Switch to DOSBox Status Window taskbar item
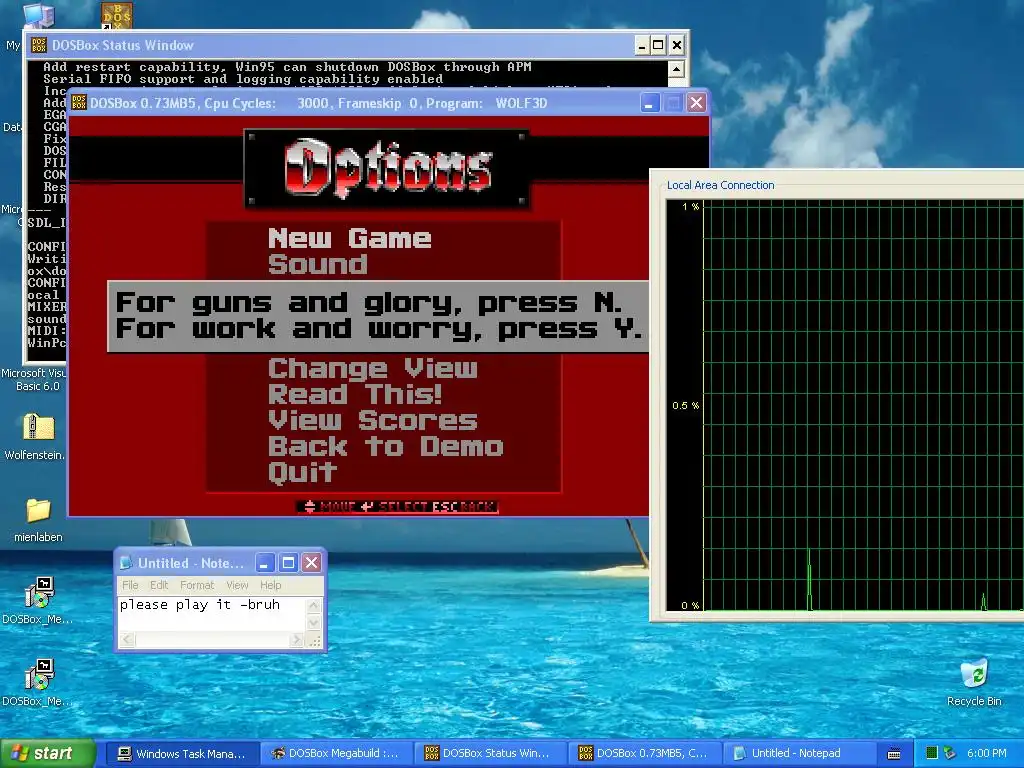 coord(489,754)
